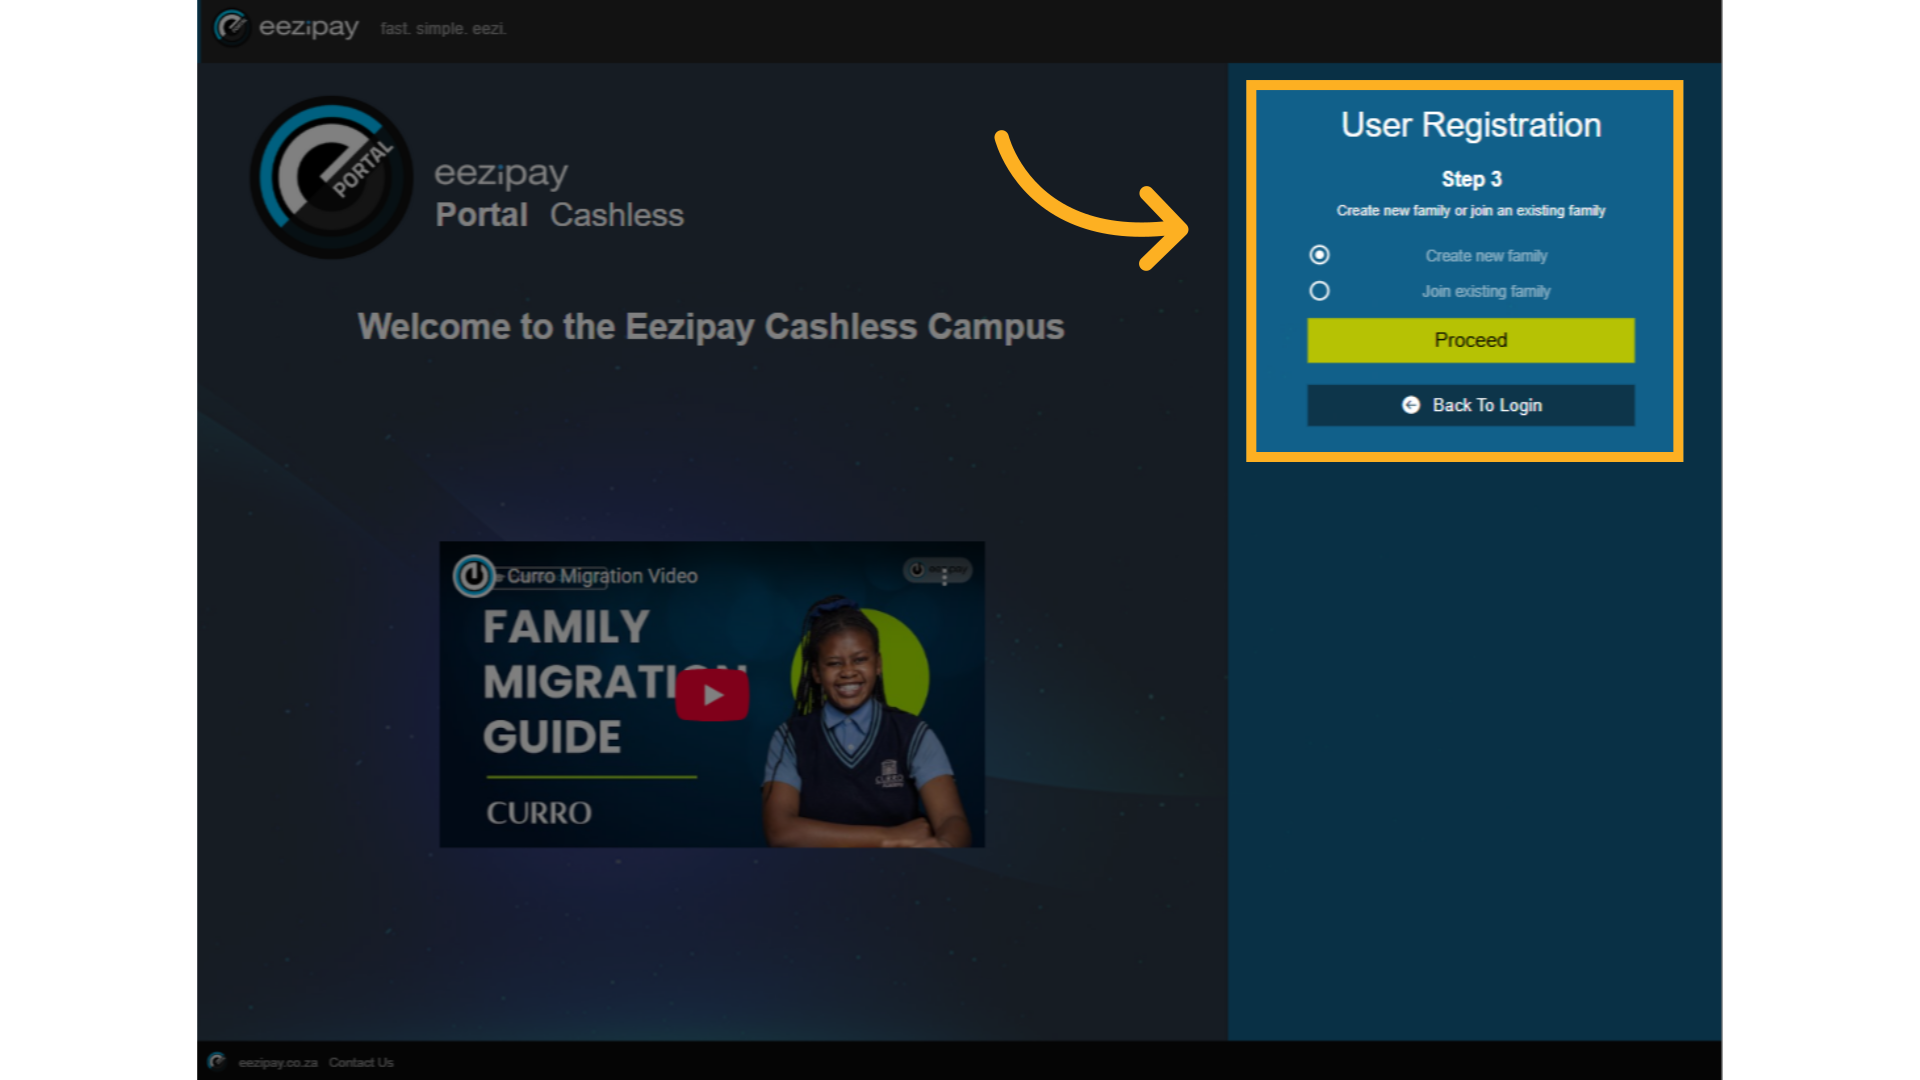
Task: Click the eezipay logo in the top bar
Action: coord(286,27)
